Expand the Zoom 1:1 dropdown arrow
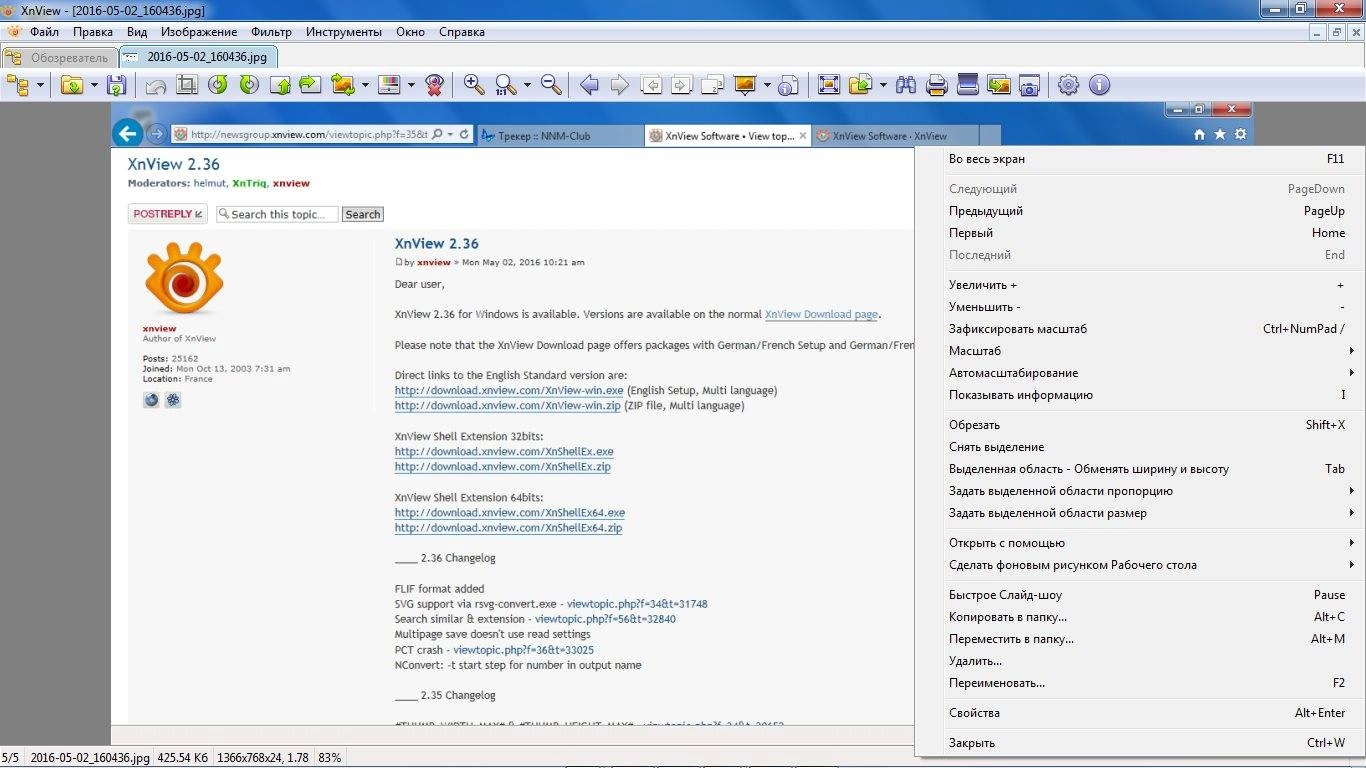The height and width of the screenshot is (768, 1366). 528,86
